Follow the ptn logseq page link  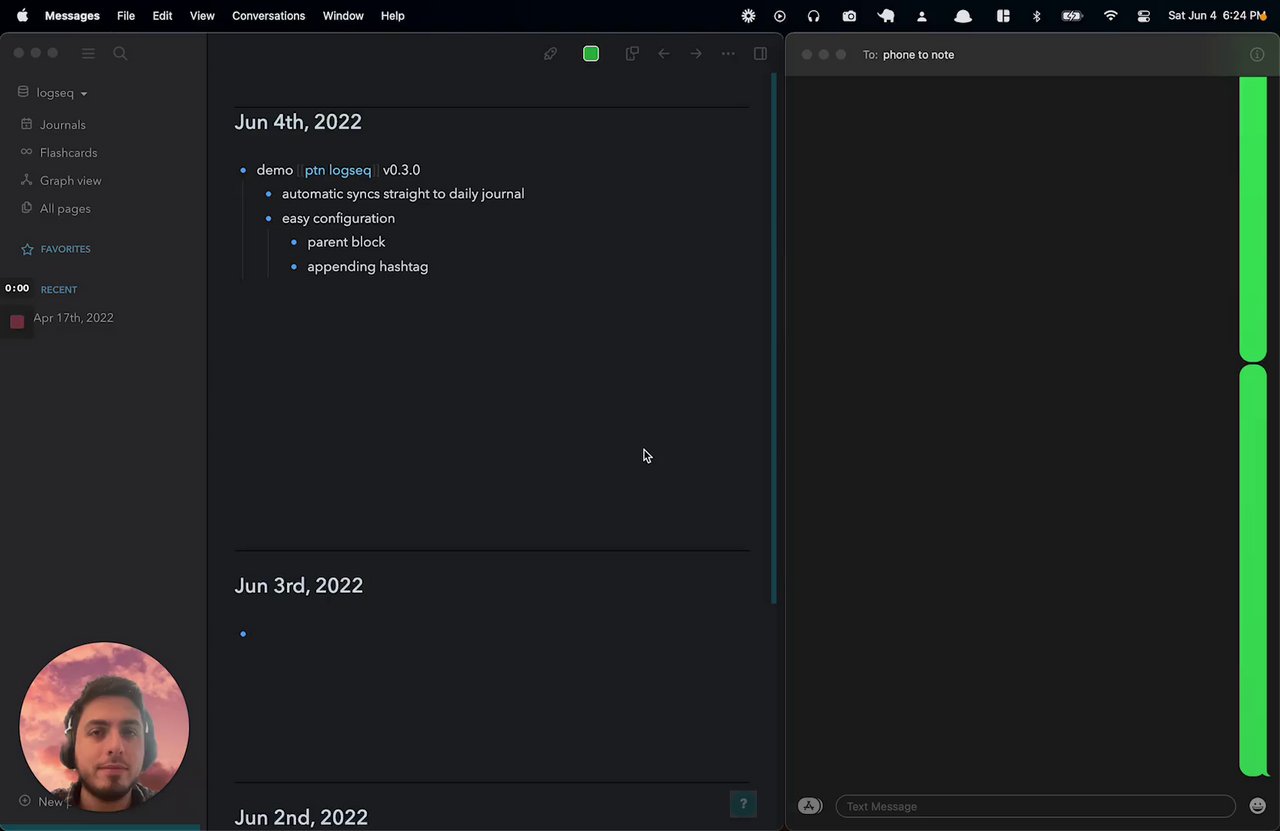(338, 170)
